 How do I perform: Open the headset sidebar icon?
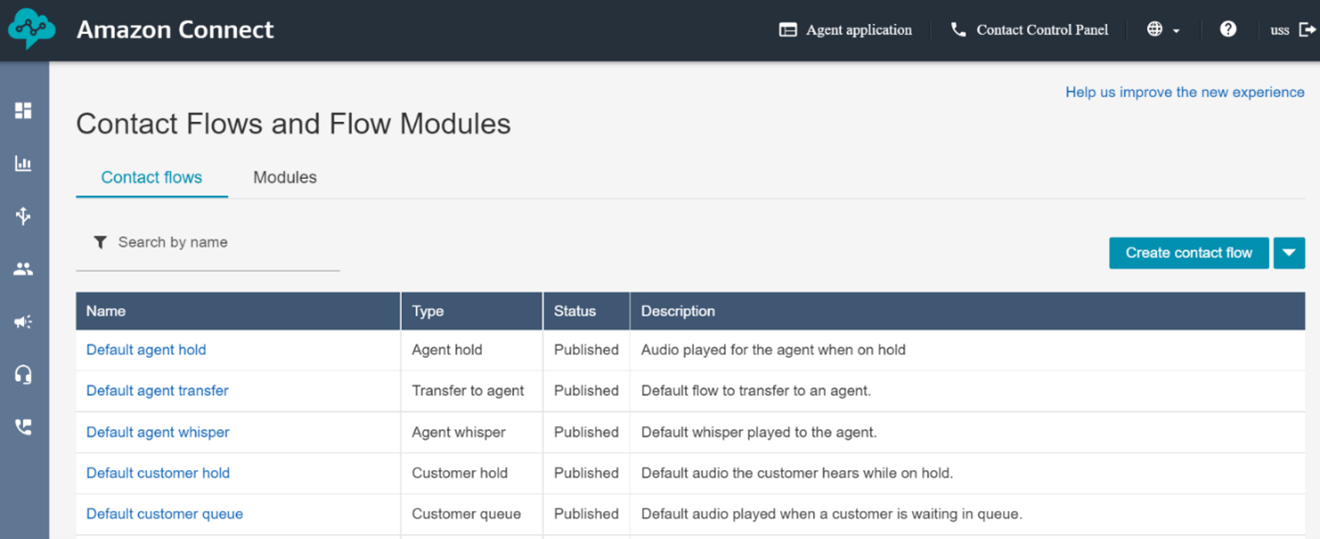[23, 374]
